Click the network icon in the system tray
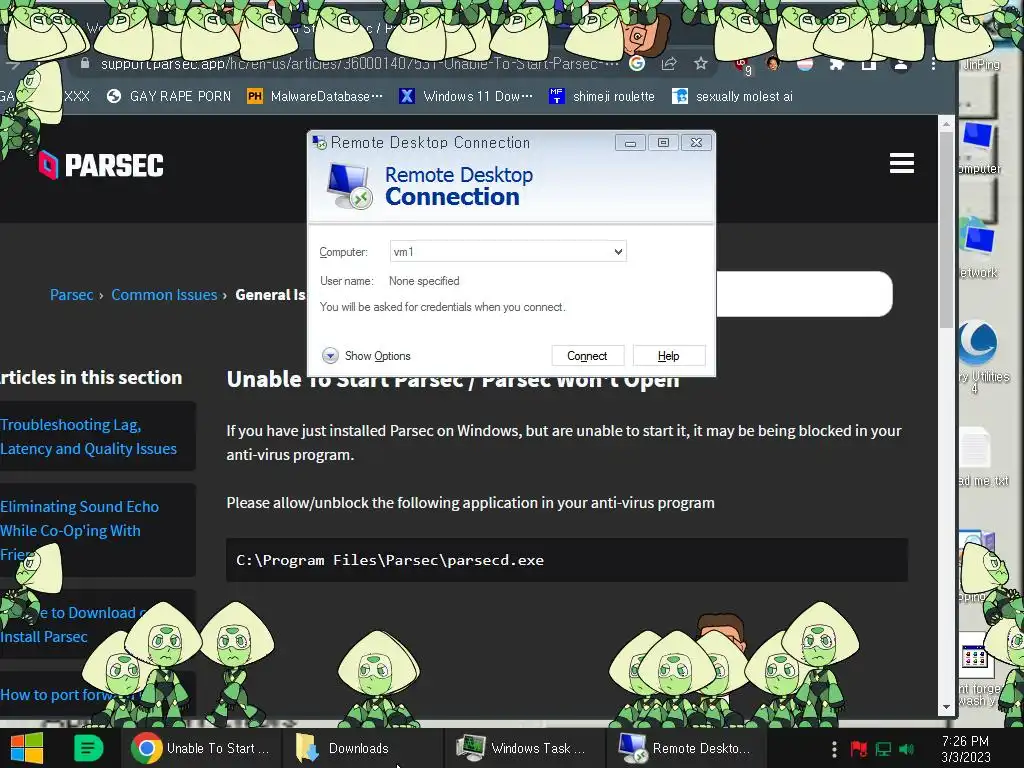The image size is (1024, 768). coord(883,748)
